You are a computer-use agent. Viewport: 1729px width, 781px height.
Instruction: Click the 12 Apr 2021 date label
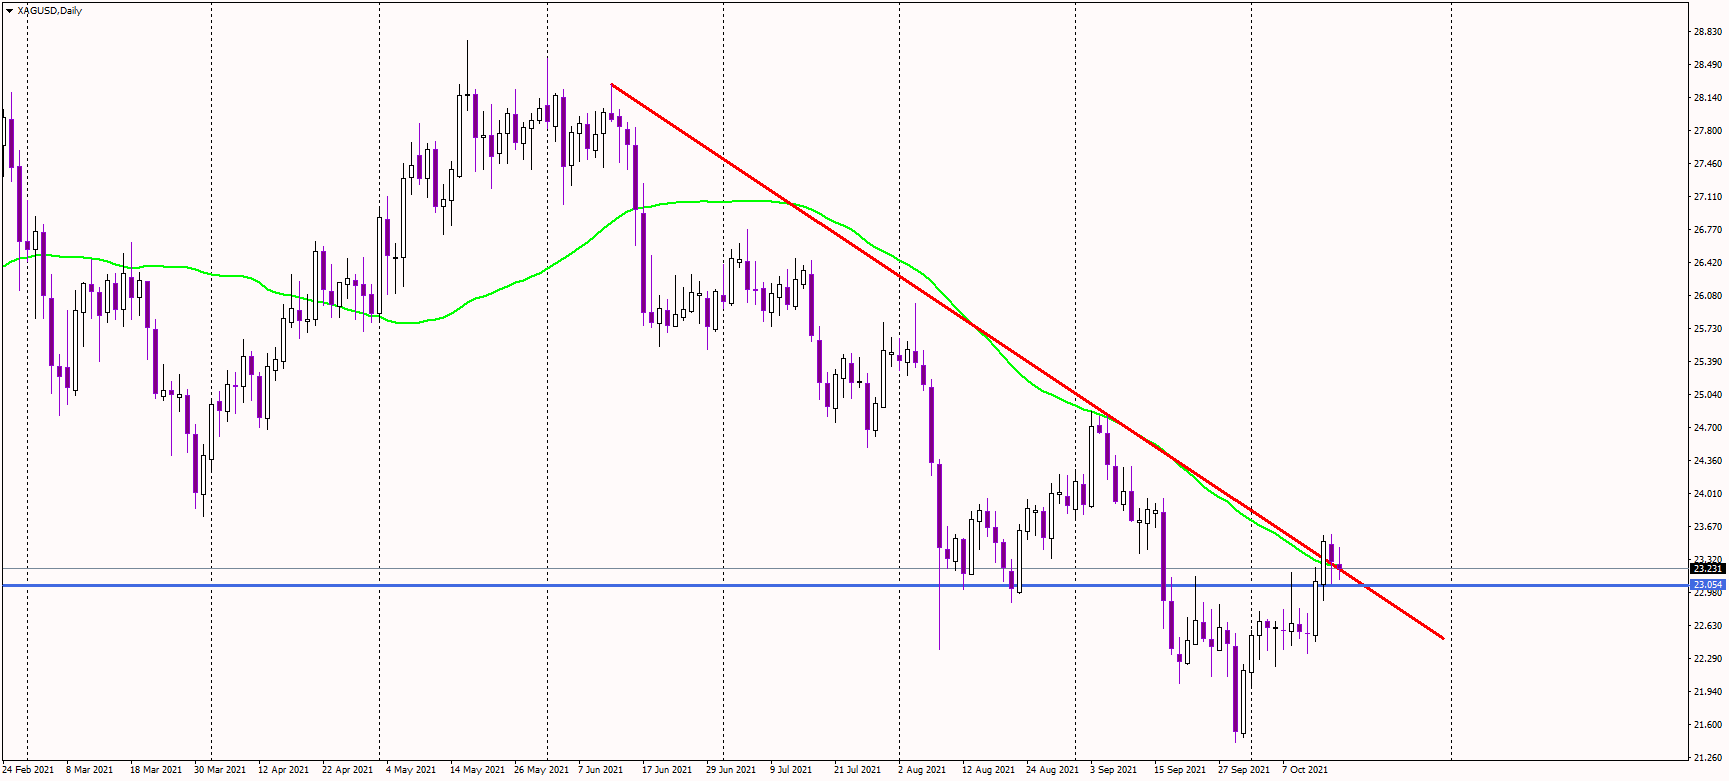coord(283,770)
